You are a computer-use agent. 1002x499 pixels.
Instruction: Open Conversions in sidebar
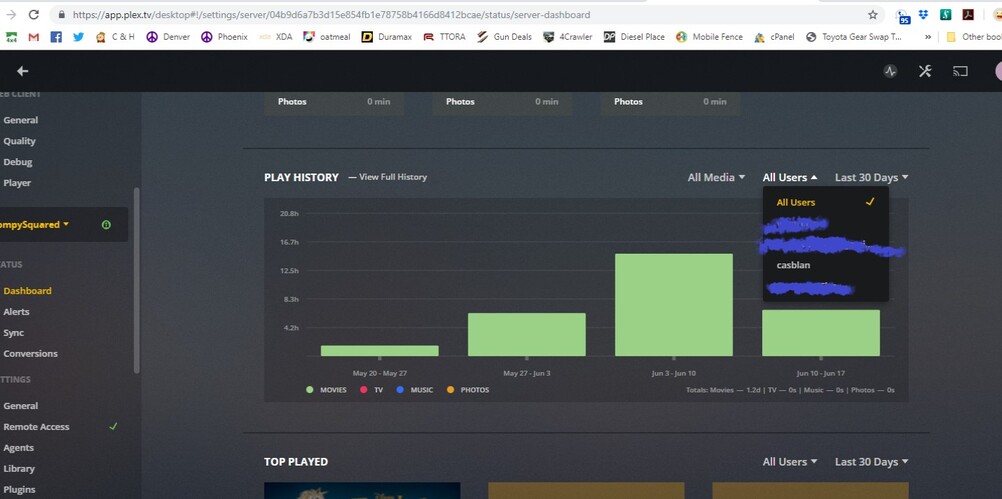[30, 353]
